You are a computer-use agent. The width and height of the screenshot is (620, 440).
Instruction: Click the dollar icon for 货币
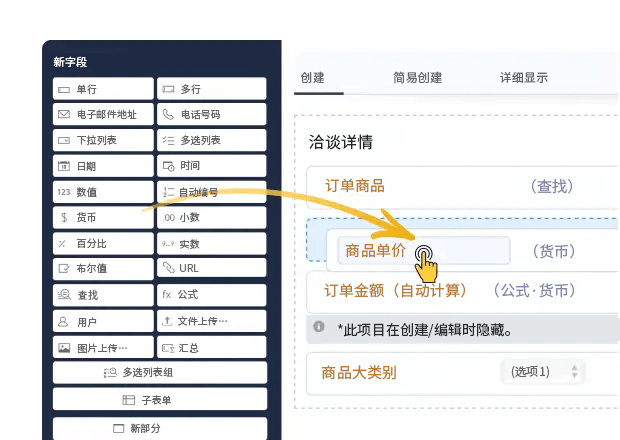[x=64, y=217]
